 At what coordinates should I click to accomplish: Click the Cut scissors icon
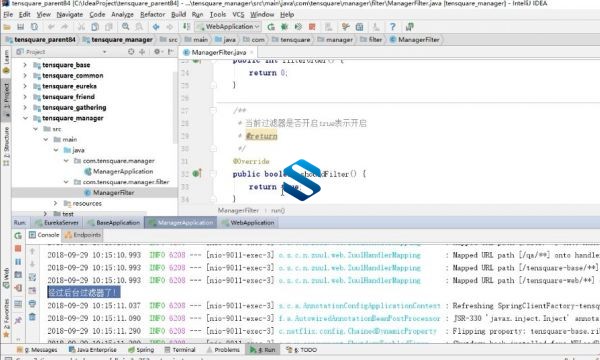pos(81,27)
